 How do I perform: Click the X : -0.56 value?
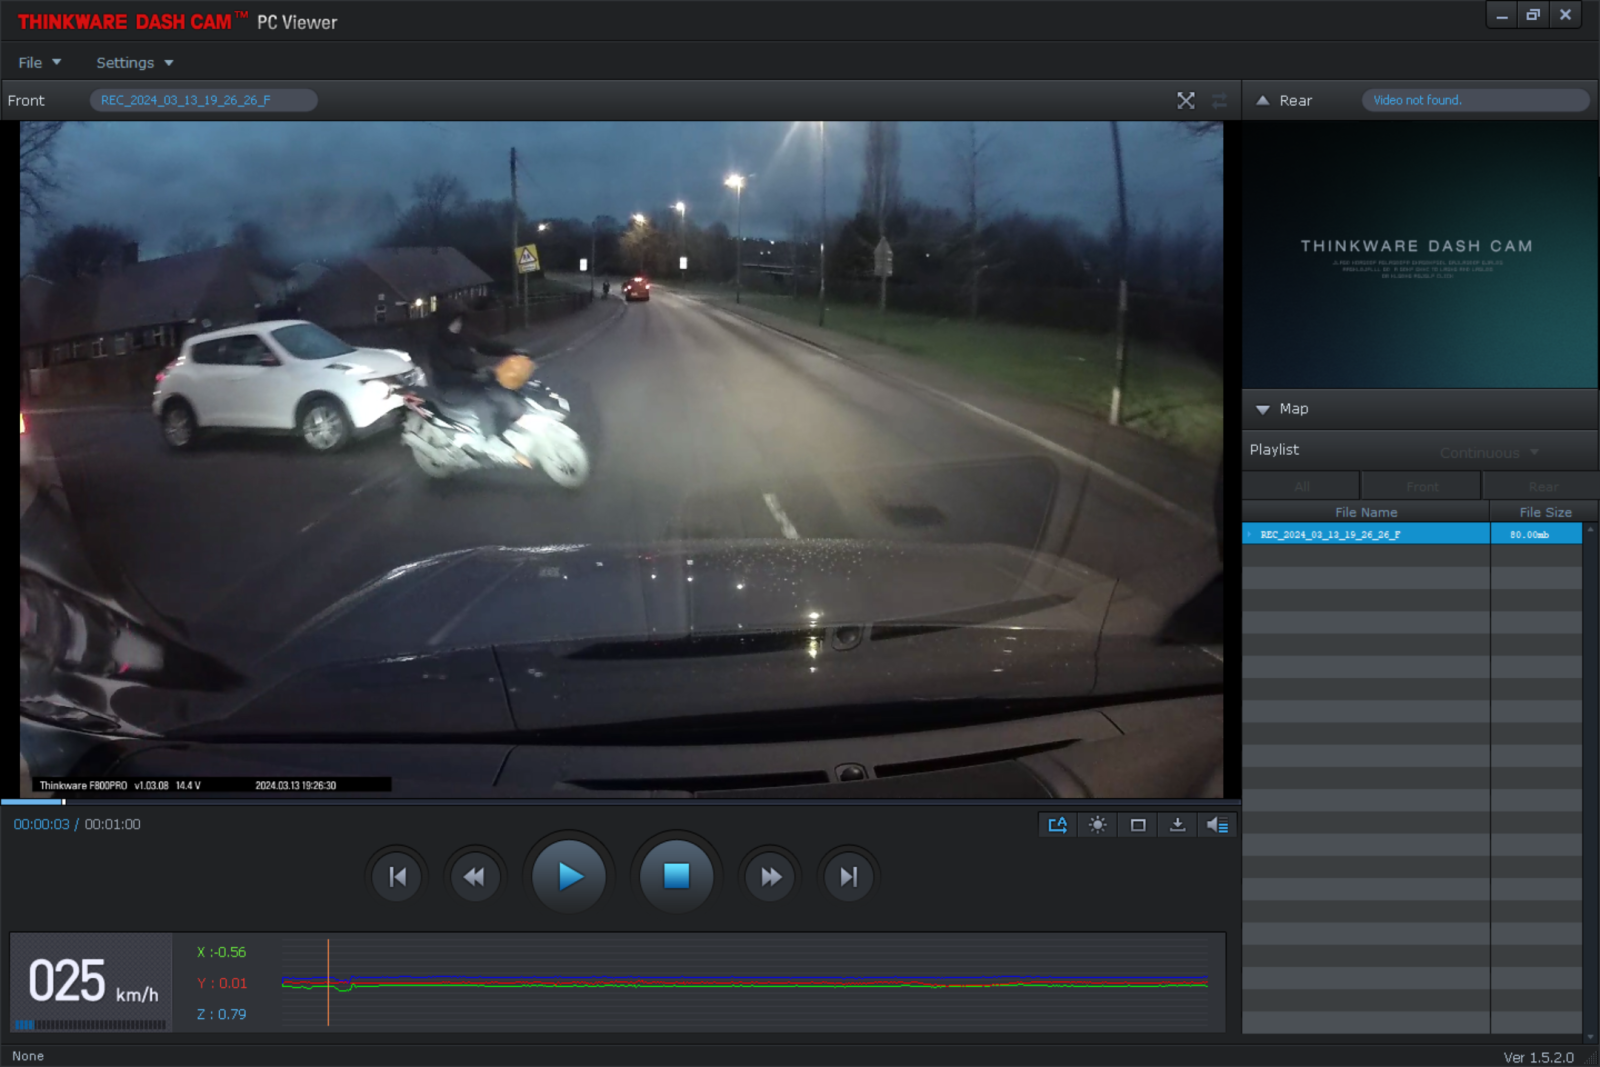pyautogui.click(x=221, y=952)
